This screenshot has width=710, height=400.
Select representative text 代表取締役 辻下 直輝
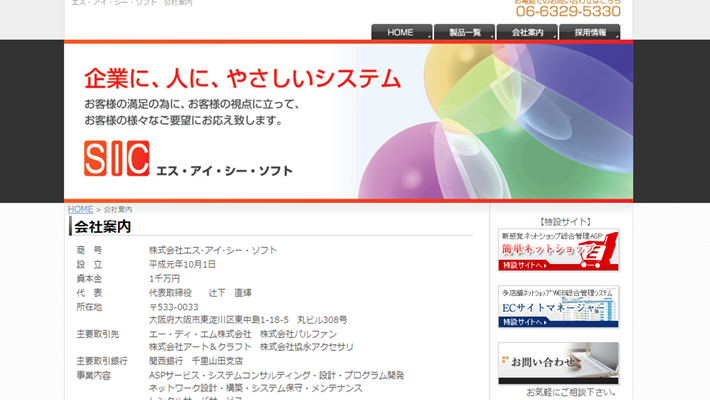tap(200, 293)
